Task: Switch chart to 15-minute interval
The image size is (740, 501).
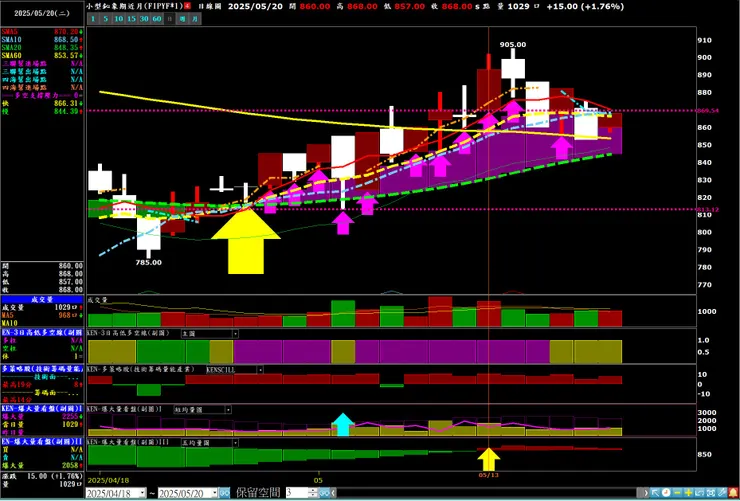Action: [x=131, y=19]
